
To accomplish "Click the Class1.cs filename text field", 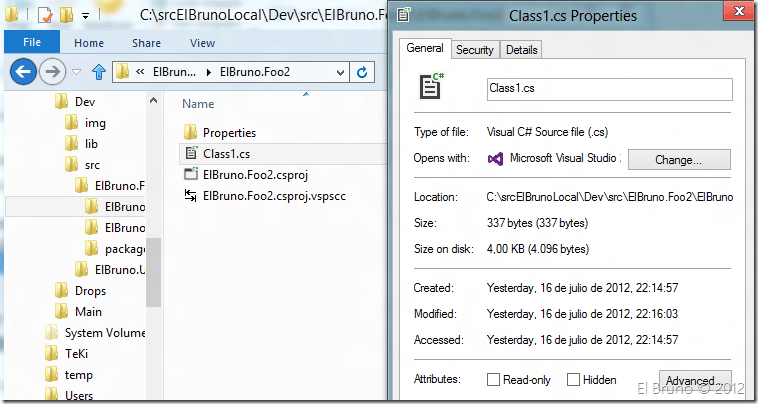I will point(608,89).
